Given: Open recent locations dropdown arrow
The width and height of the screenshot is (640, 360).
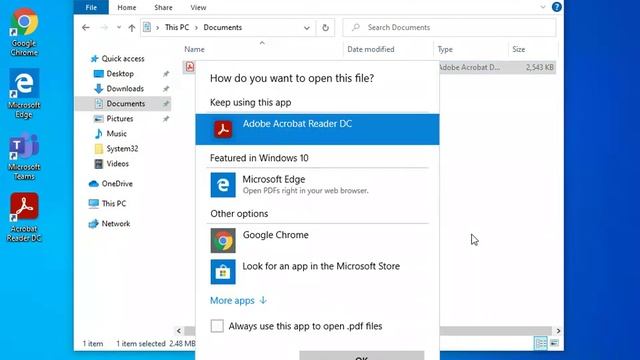Looking at the screenshot, I should coord(119,27).
